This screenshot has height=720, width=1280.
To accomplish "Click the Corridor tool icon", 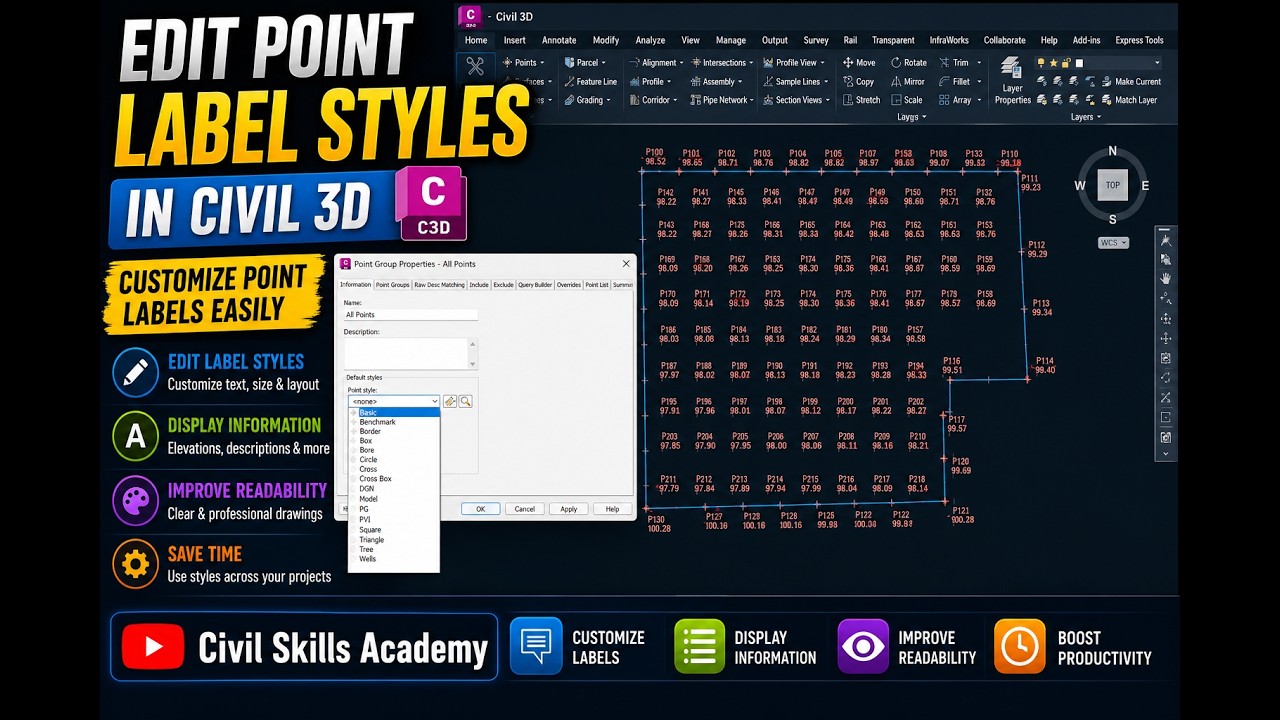I will click(634, 100).
